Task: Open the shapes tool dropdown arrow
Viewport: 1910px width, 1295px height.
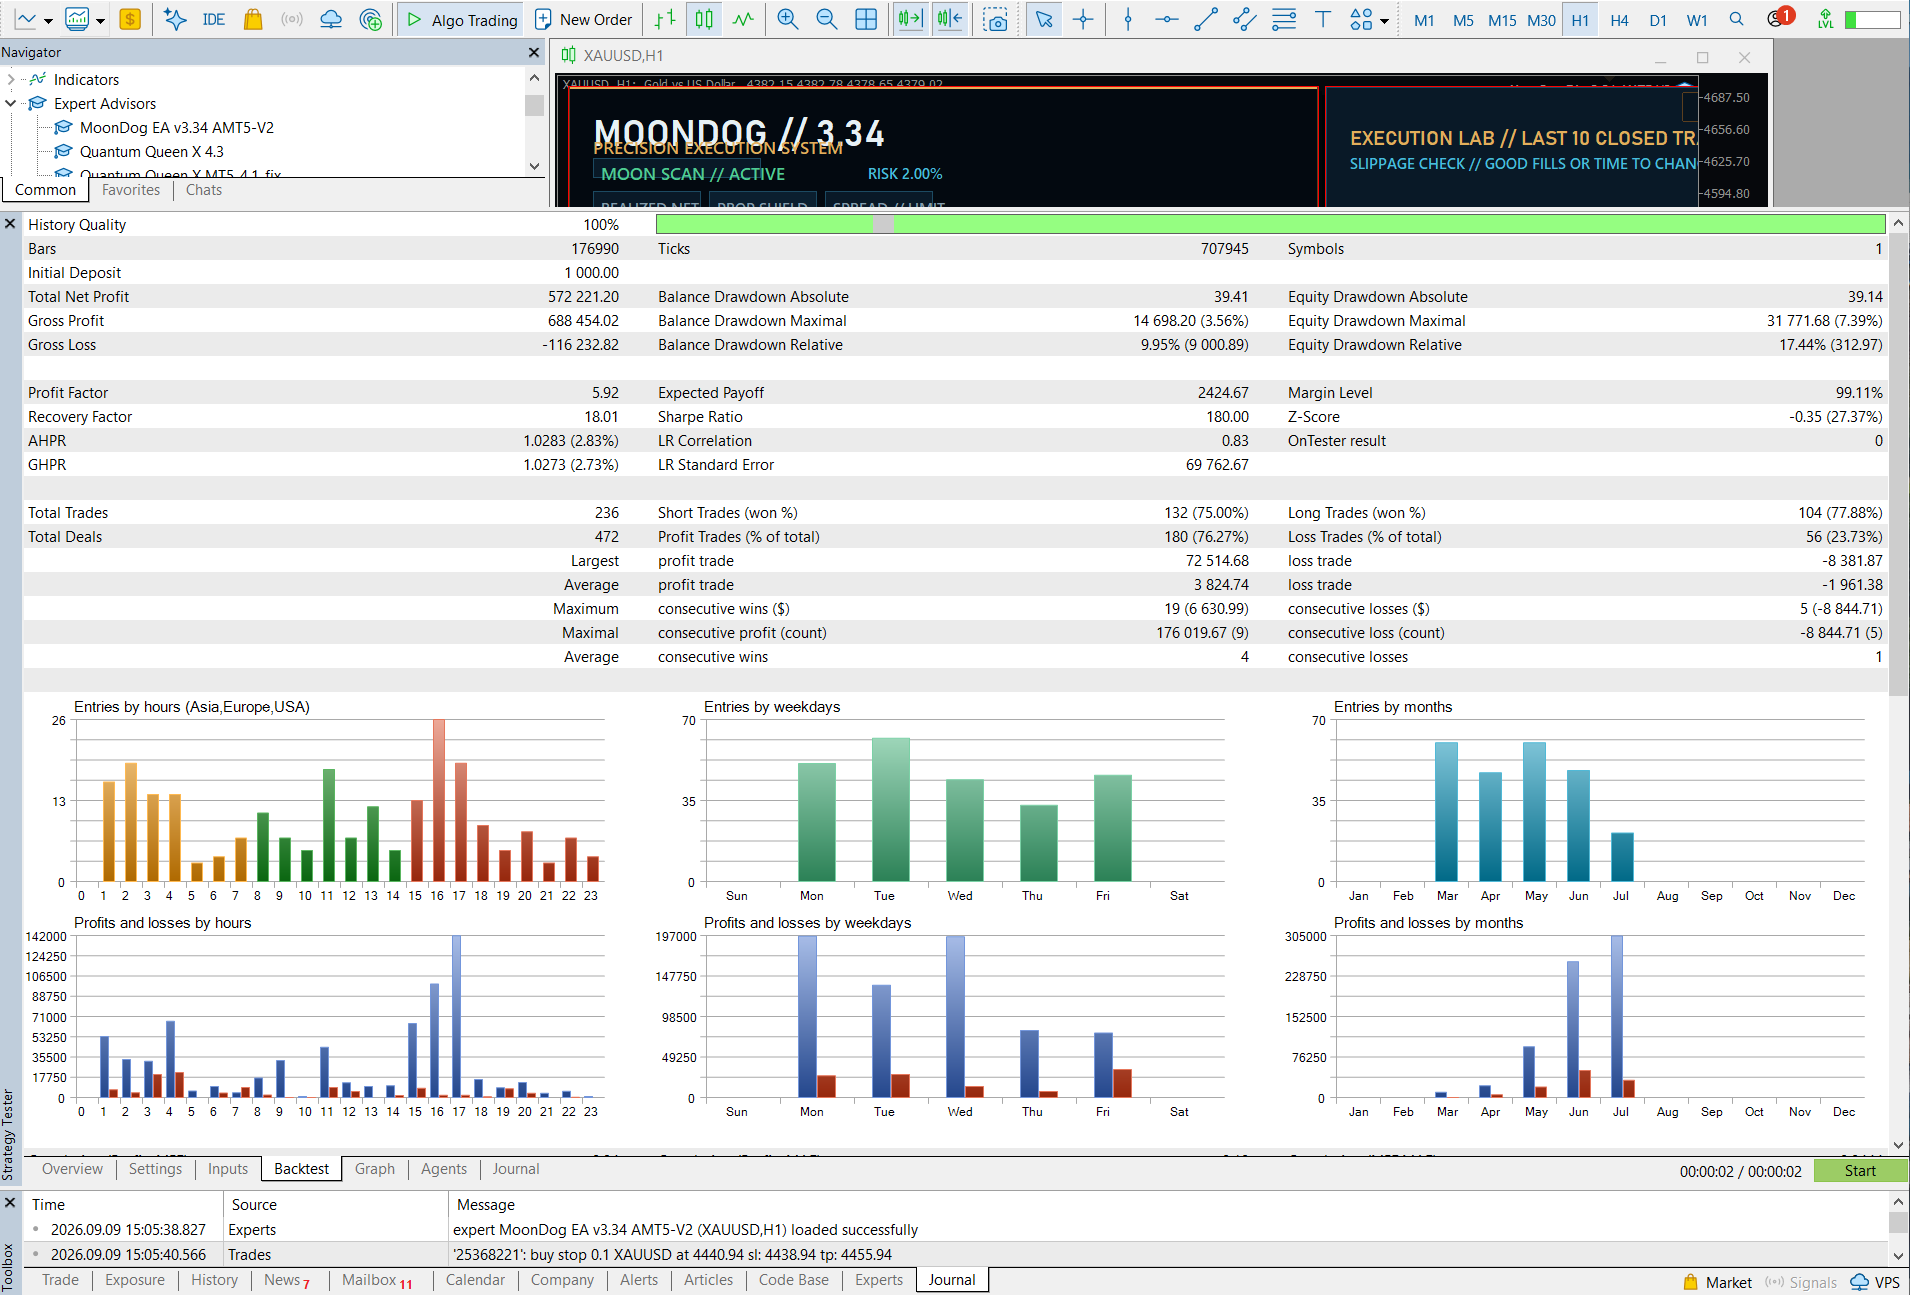Action: coord(1384,21)
